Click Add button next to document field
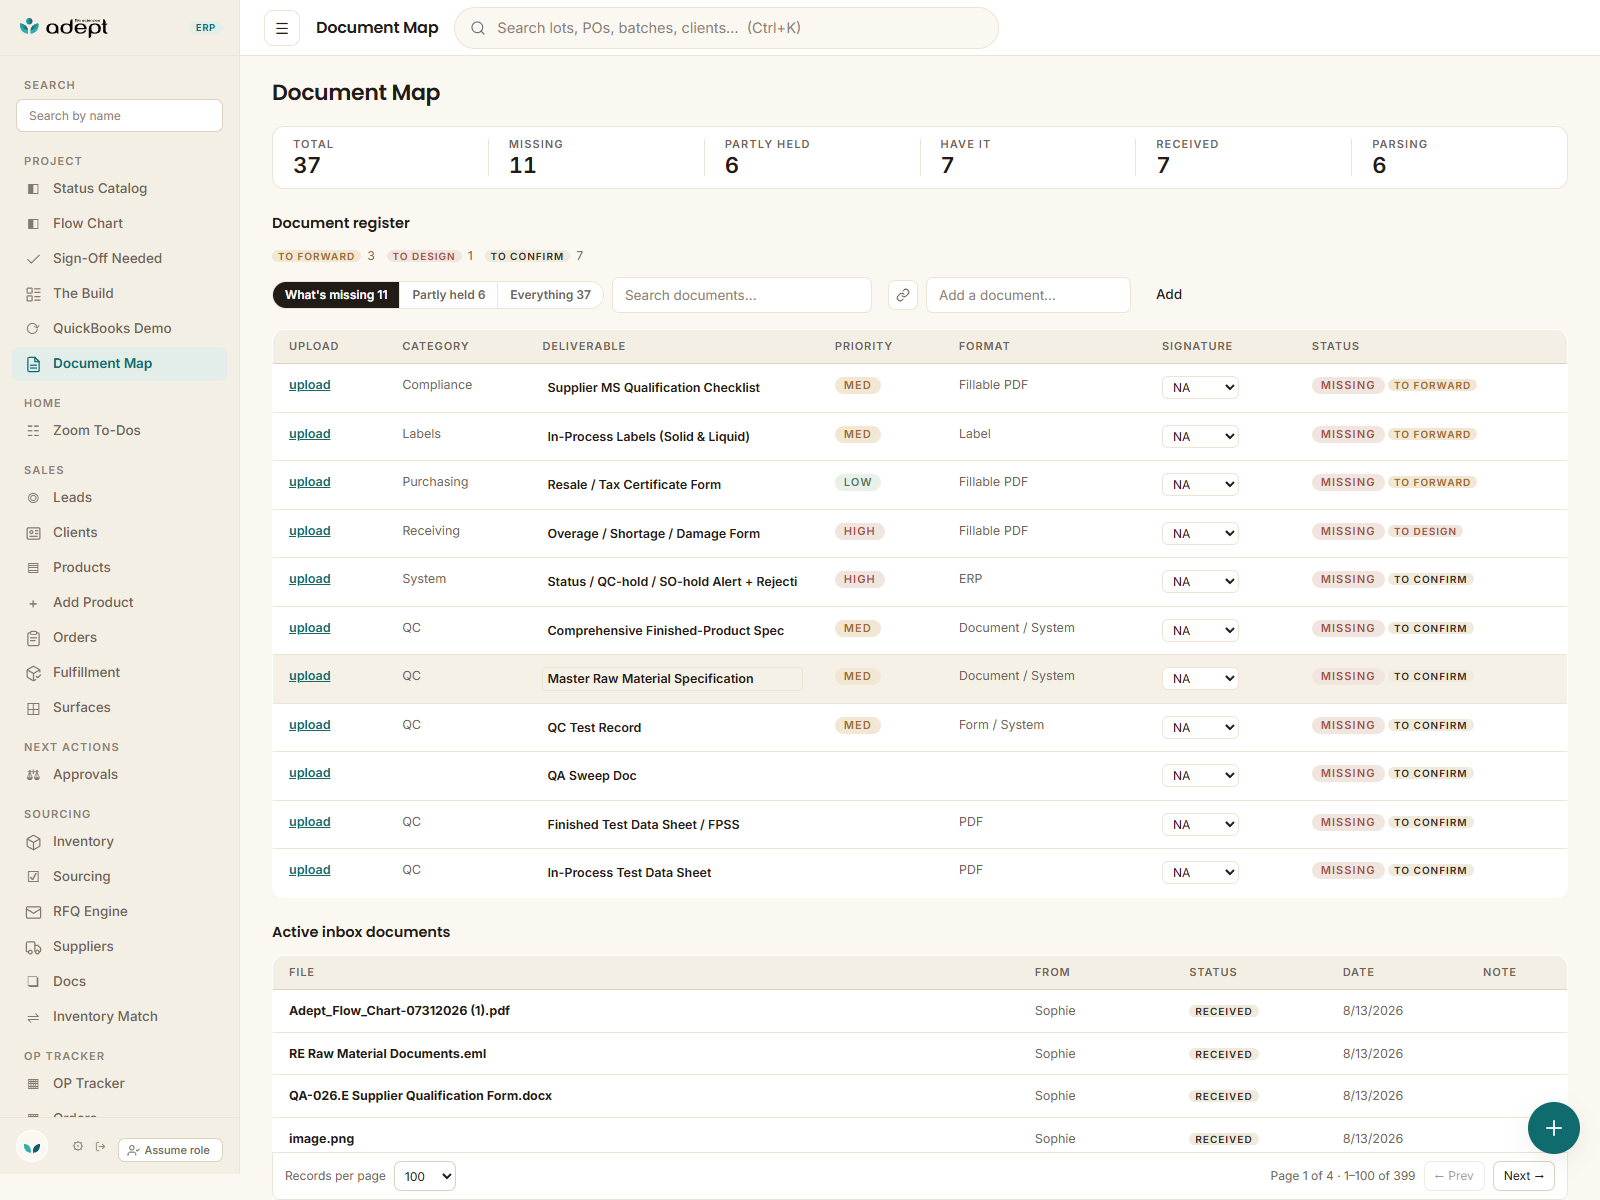This screenshot has height=1200, width=1600. (x=1169, y=294)
